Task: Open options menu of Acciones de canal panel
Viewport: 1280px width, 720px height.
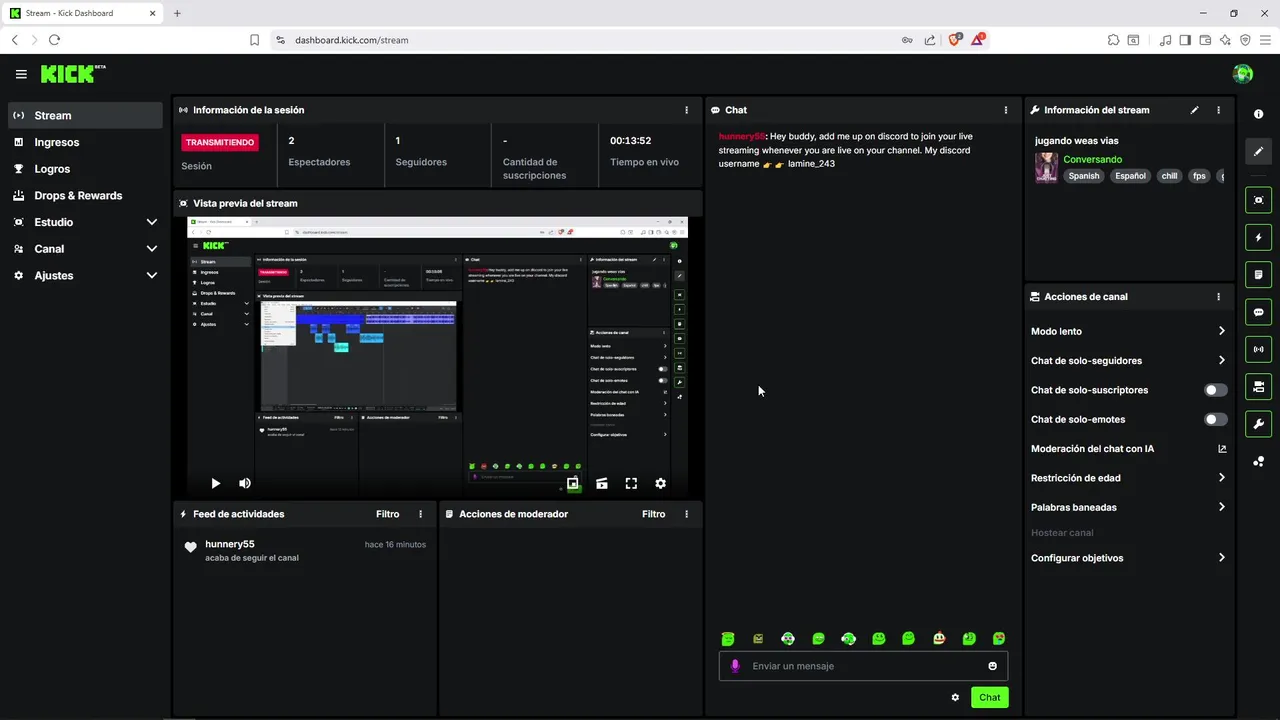Action: (x=1218, y=297)
